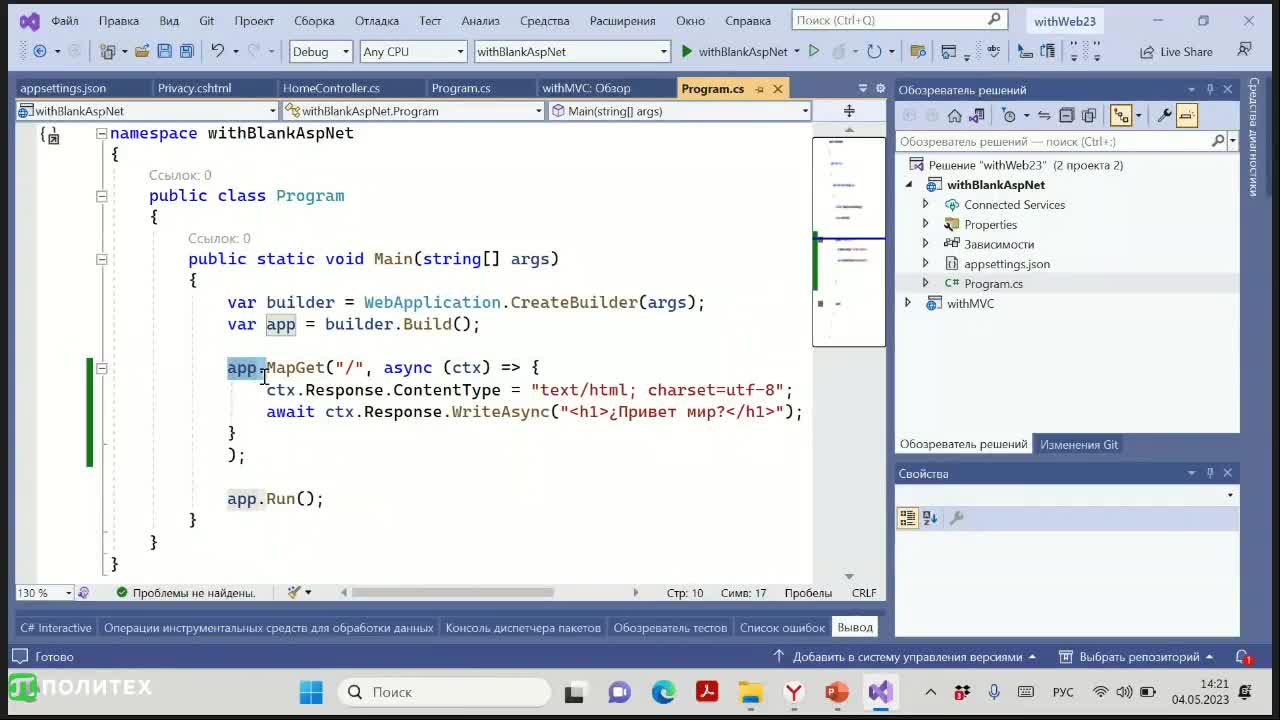Collapse all nodes in Solution Explorer
The height and width of the screenshot is (720, 1280).
click(x=1066, y=116)
